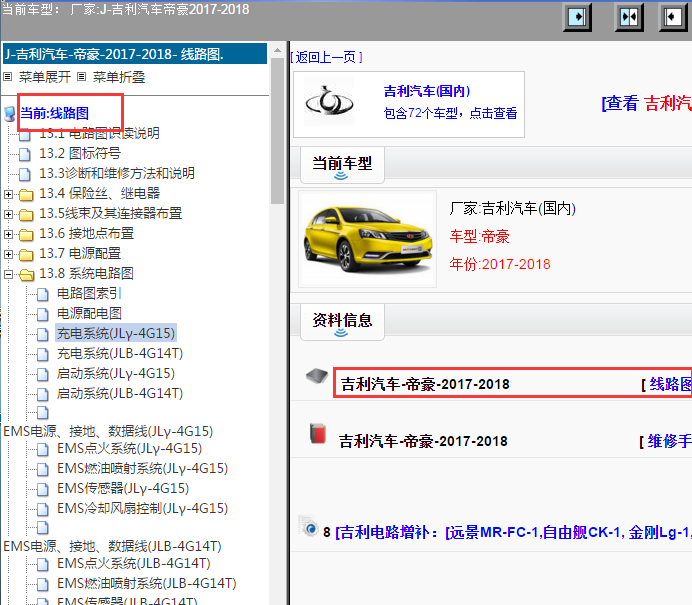The height and width of the screenshot is (605, 692).
Task: Open EMS电源、接地、数据线(JLB-4G14T) item
Action: tap(113, 546)
